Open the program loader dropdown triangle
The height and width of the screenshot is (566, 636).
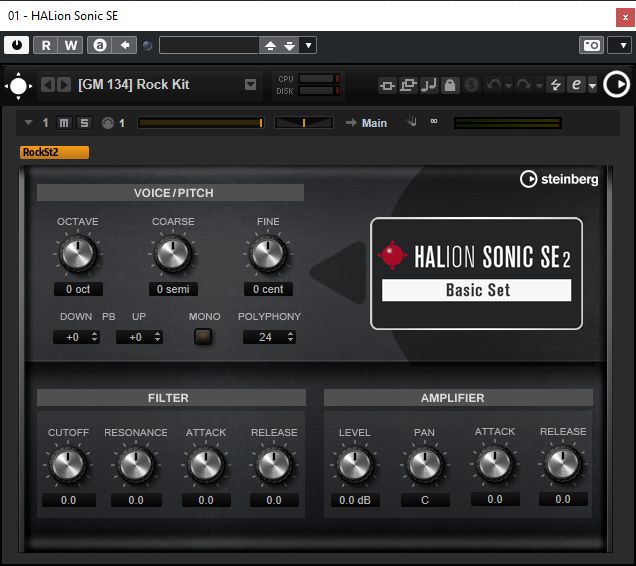pos(251,85)
